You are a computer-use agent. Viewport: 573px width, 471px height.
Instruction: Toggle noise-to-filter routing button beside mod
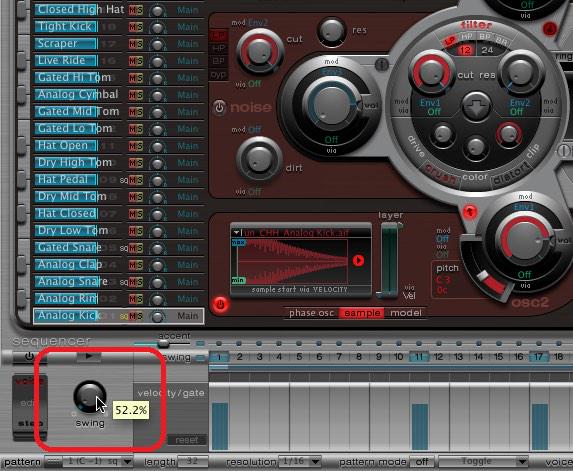382,64
